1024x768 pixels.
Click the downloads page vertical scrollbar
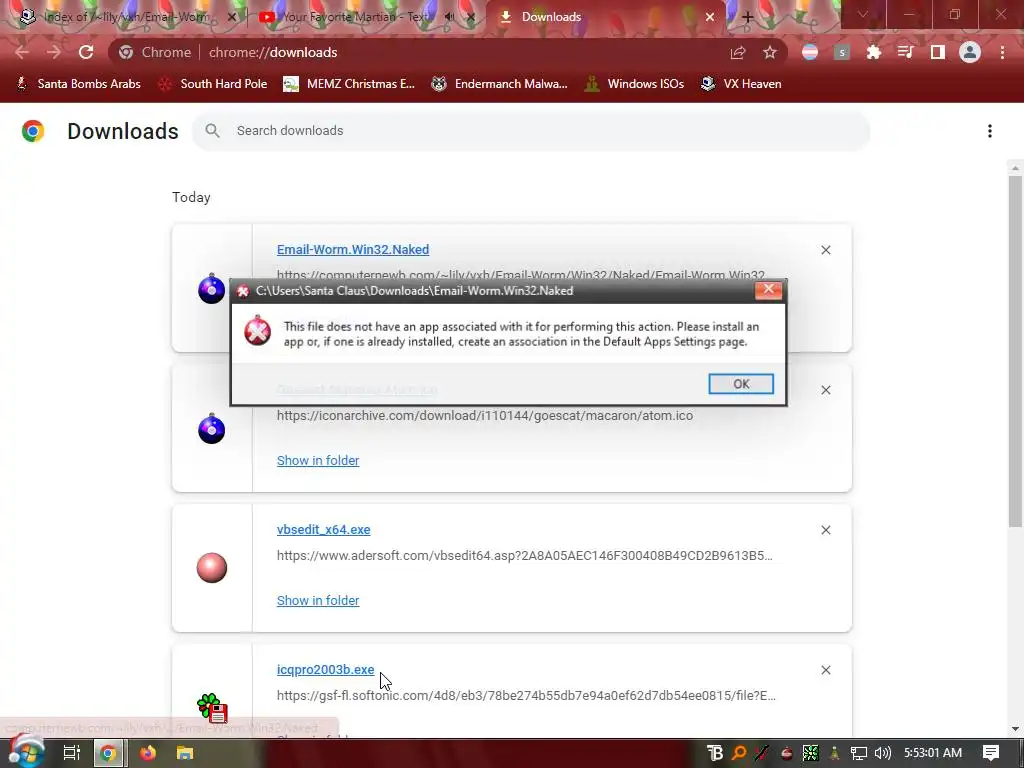point(1015,351)
